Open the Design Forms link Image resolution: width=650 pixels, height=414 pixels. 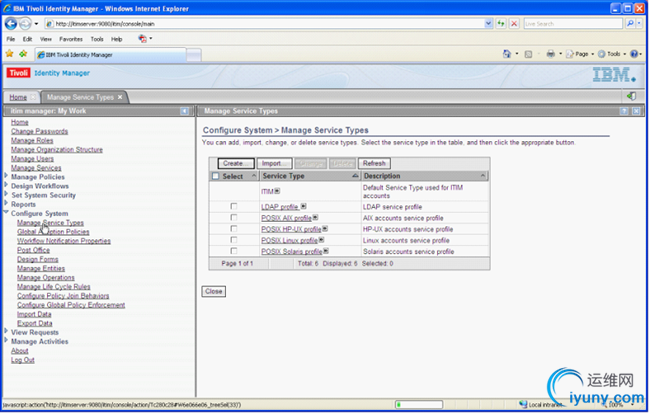38,259
